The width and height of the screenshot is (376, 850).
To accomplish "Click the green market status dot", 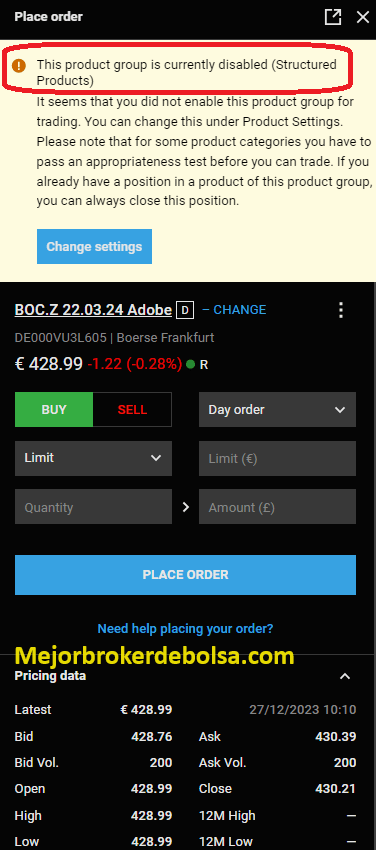I will (x=190, y=364).
